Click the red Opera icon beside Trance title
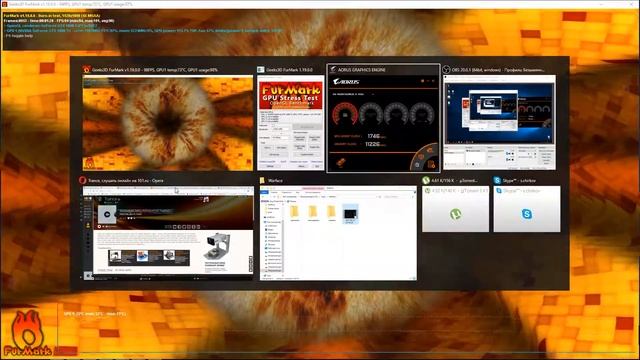This screenshot has width=640, height=360. pos(82,180)
